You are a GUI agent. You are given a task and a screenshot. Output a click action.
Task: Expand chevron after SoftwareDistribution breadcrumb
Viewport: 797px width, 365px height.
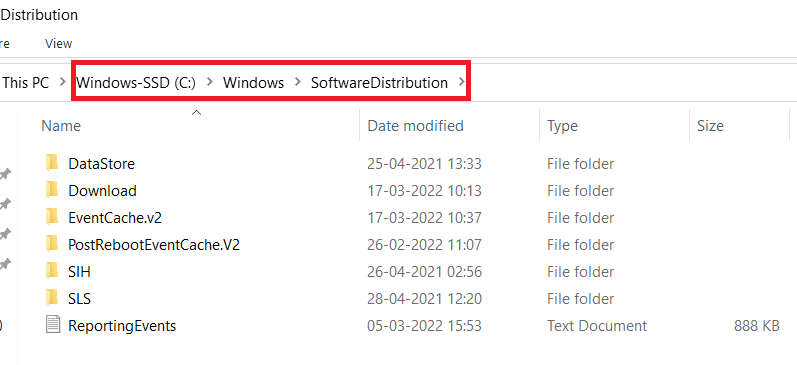(x=461, y=82)
